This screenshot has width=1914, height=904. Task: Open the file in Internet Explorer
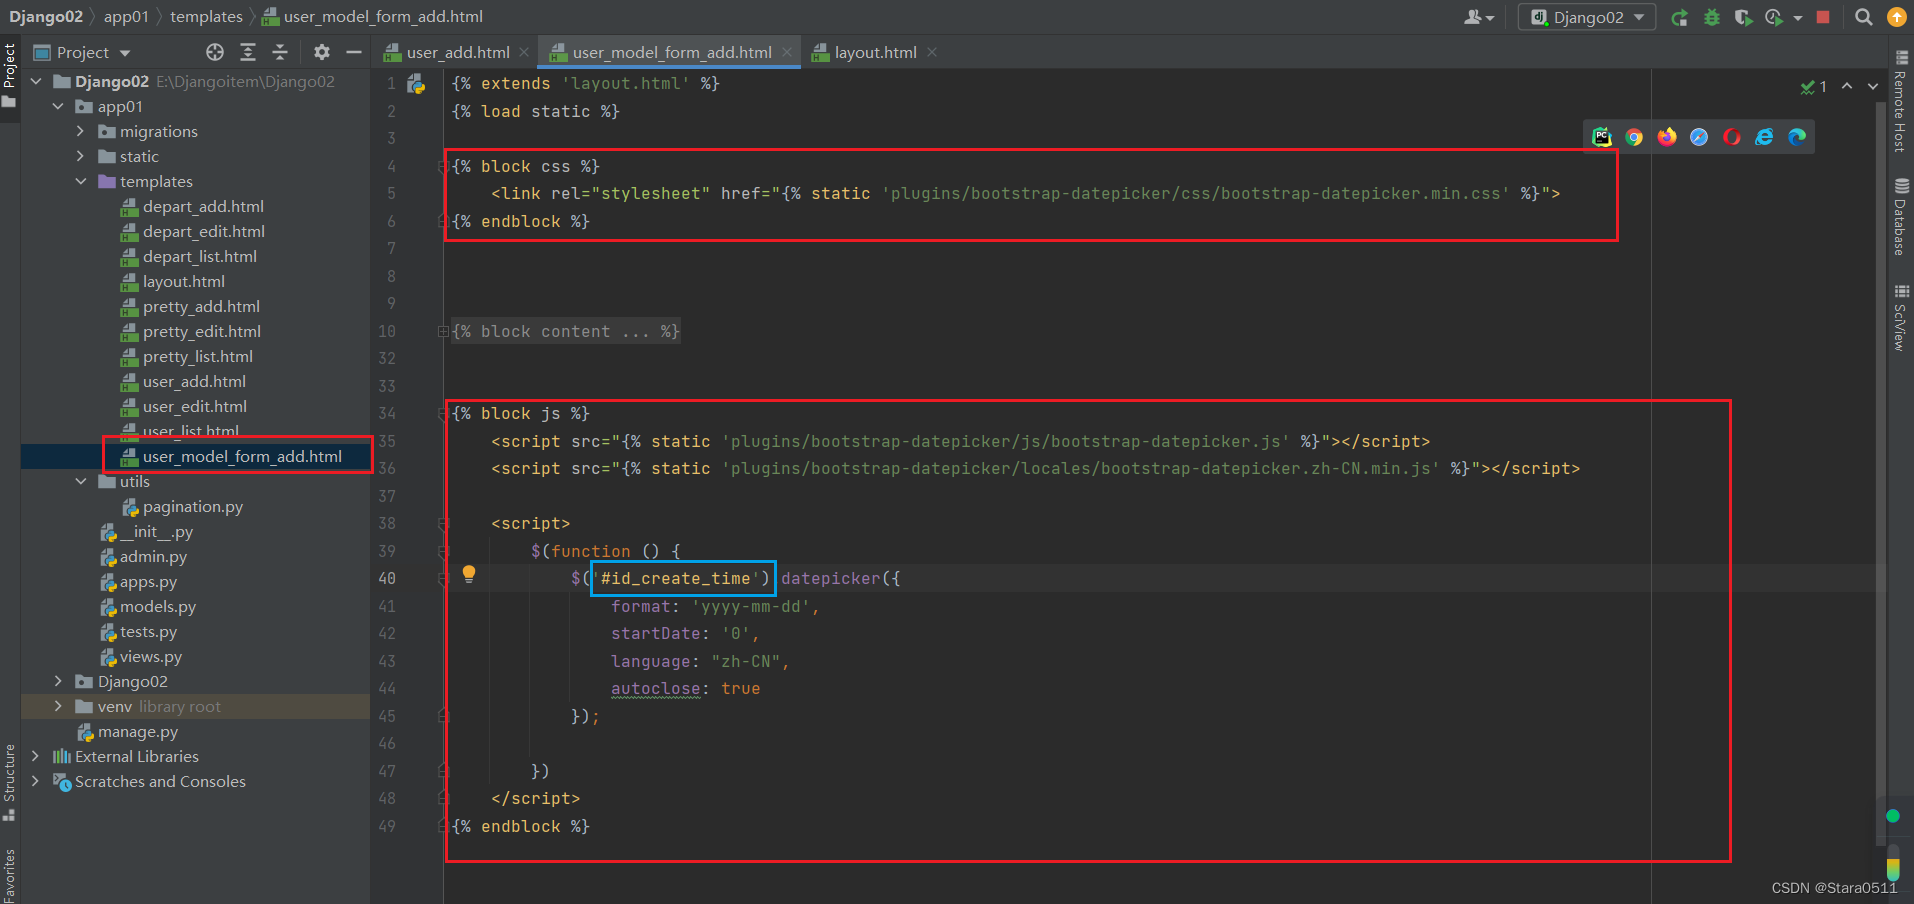1764,137
